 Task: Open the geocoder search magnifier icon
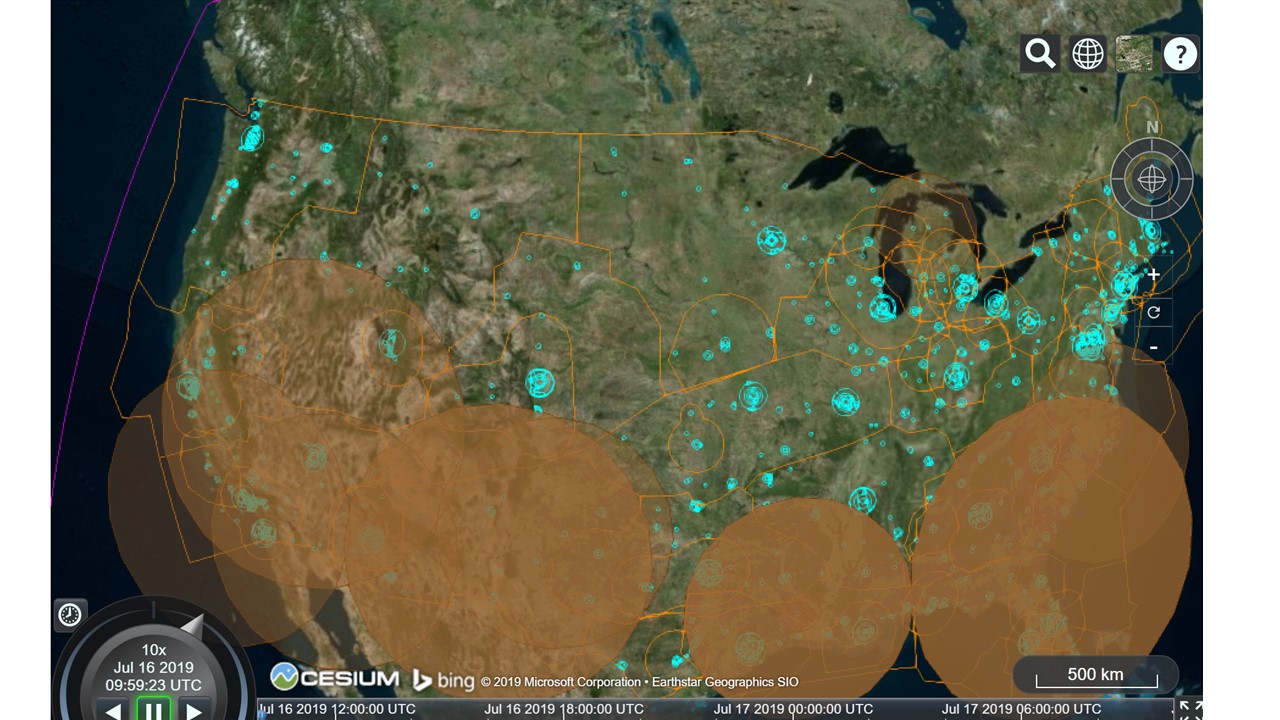tap(1040, 54)
